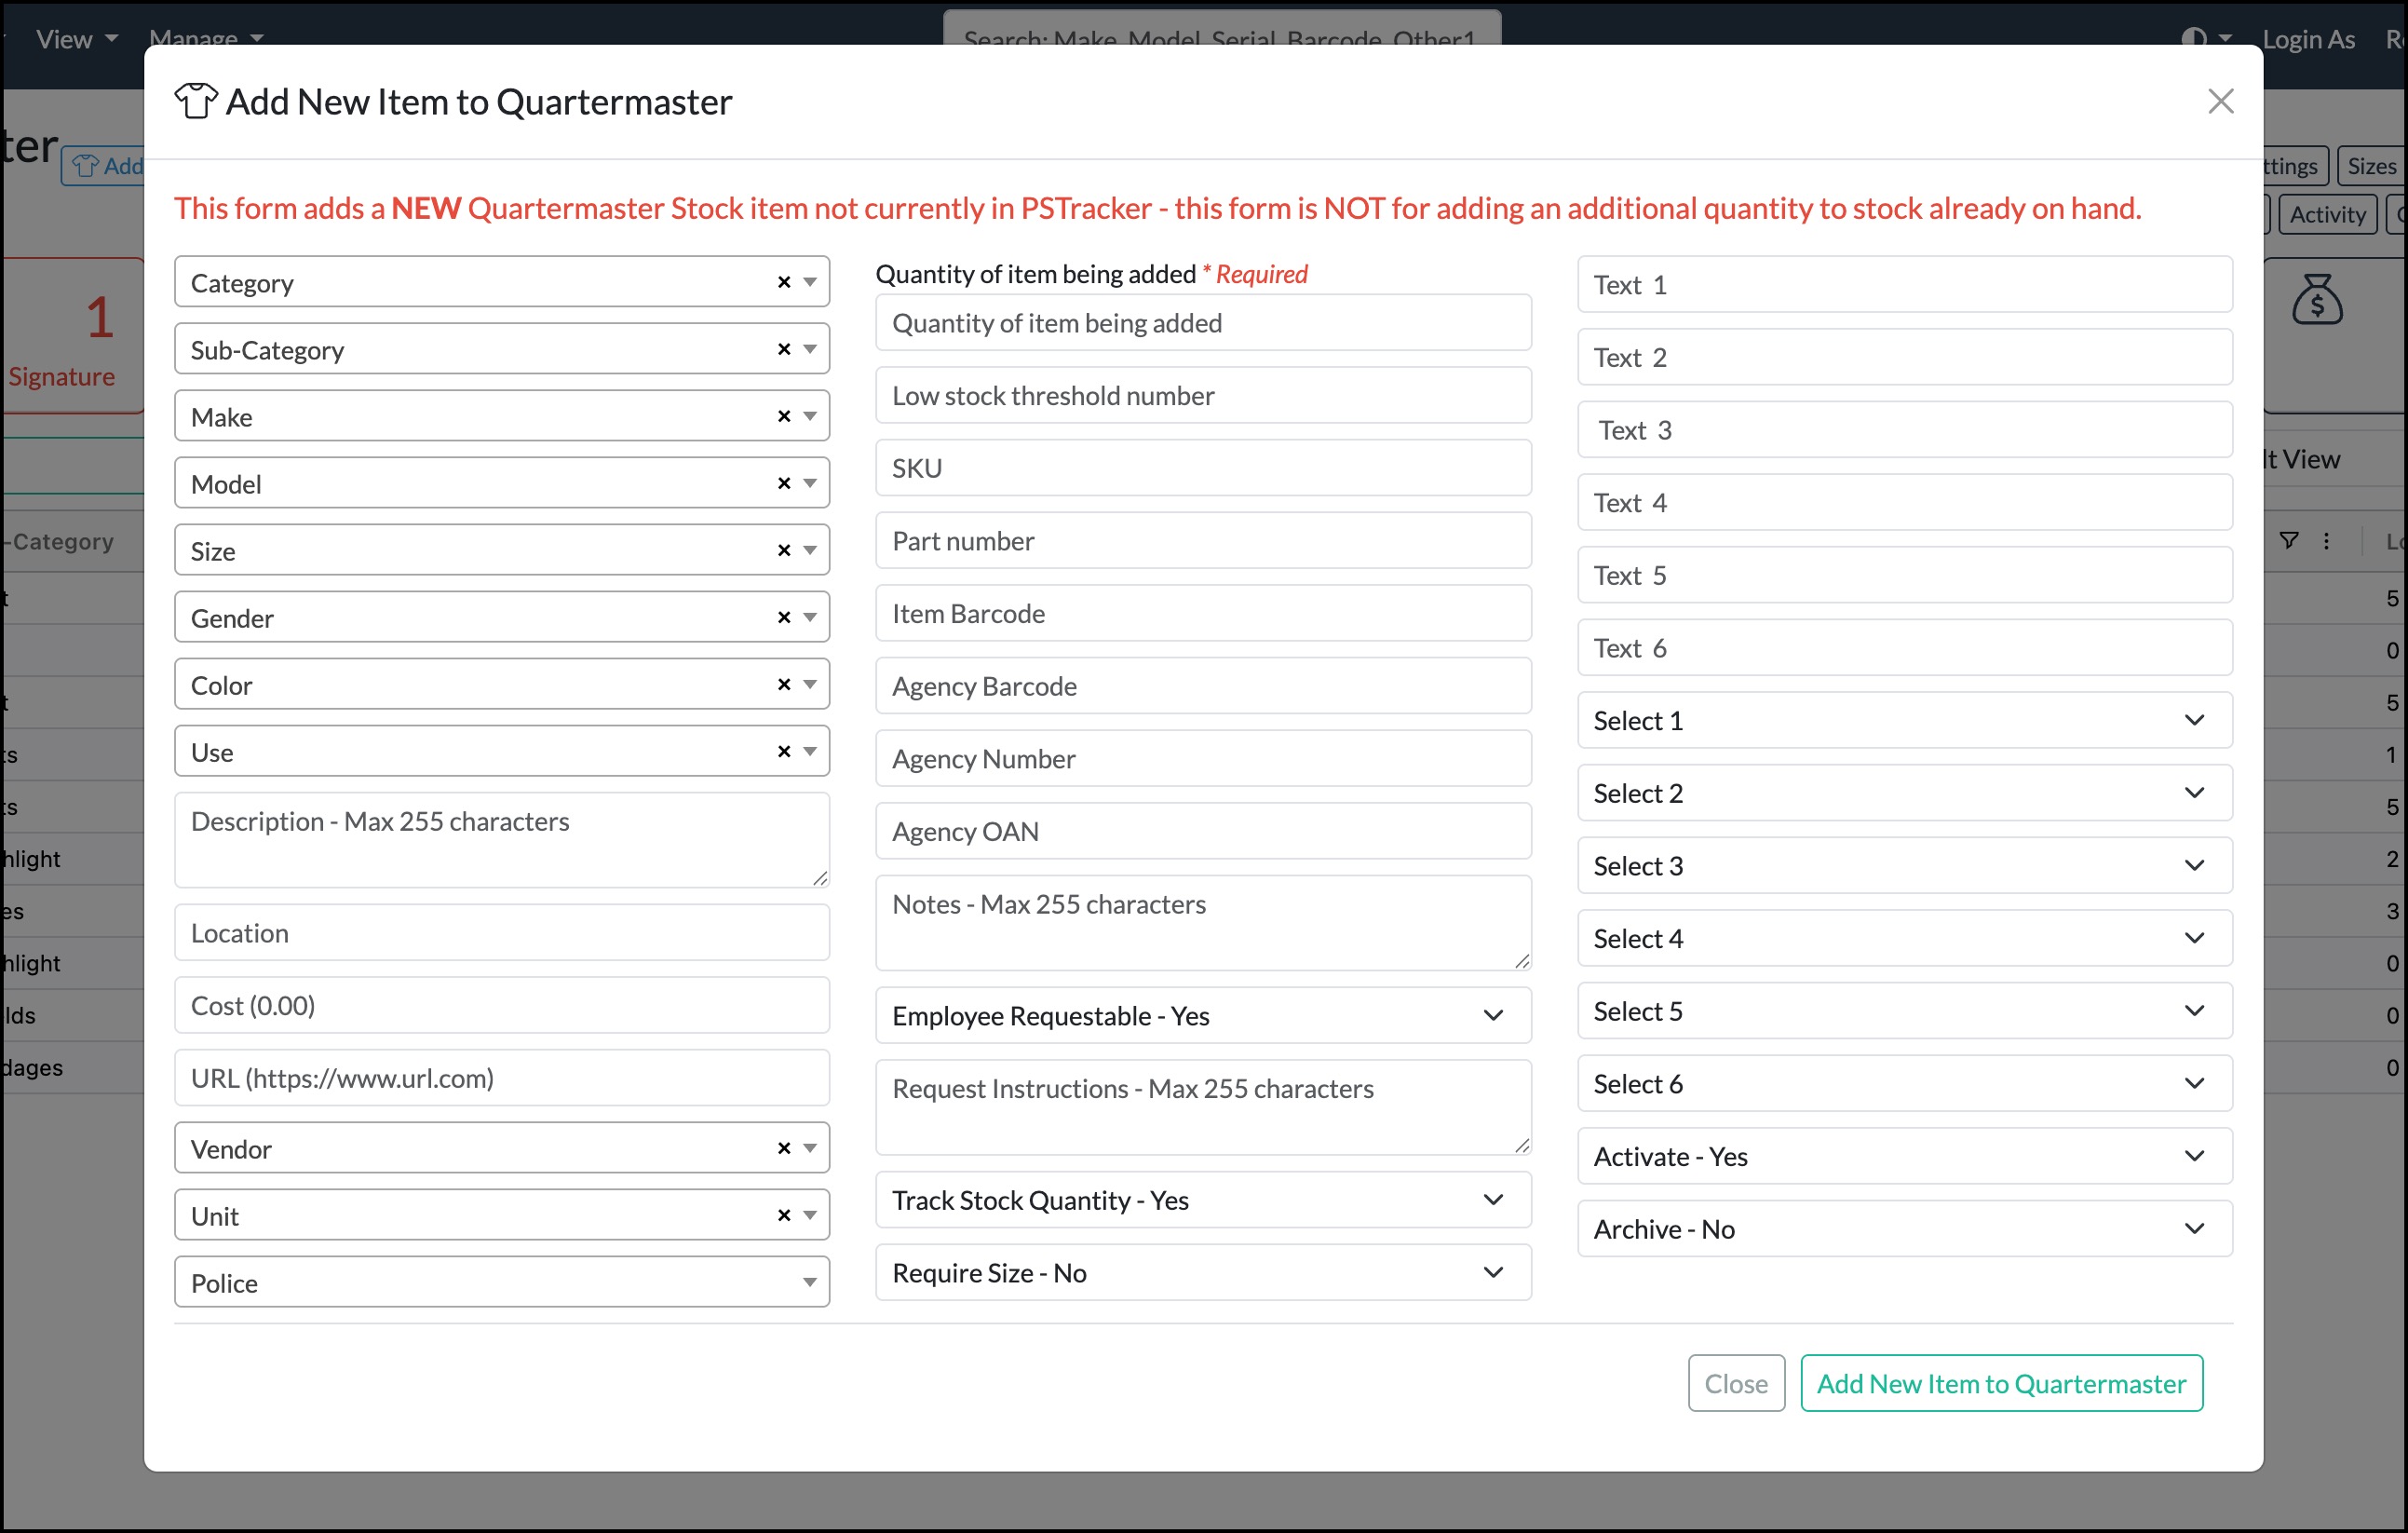Open the Select 6 dropdown
2408x1533 pixels.
(1904, 1084)
